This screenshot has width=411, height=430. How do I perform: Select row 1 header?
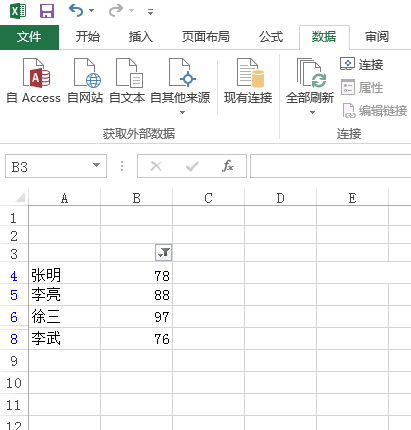[14, 217]
